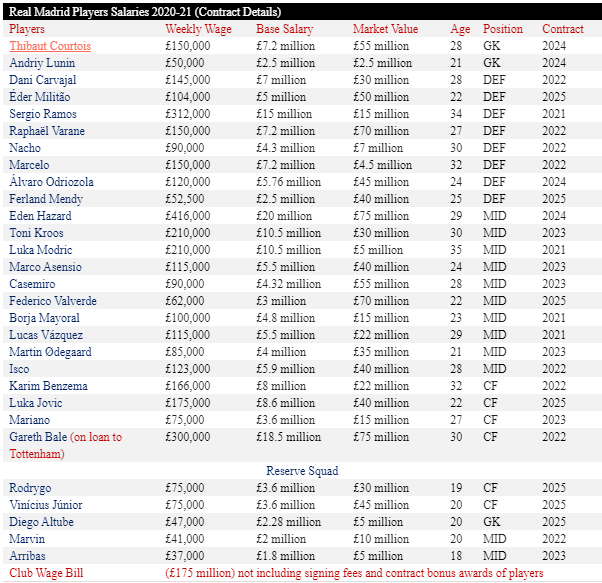Click Gareth Bale's £300,000 weekly wage
This screenshot has width=602, height=583.
coord(188,437)
